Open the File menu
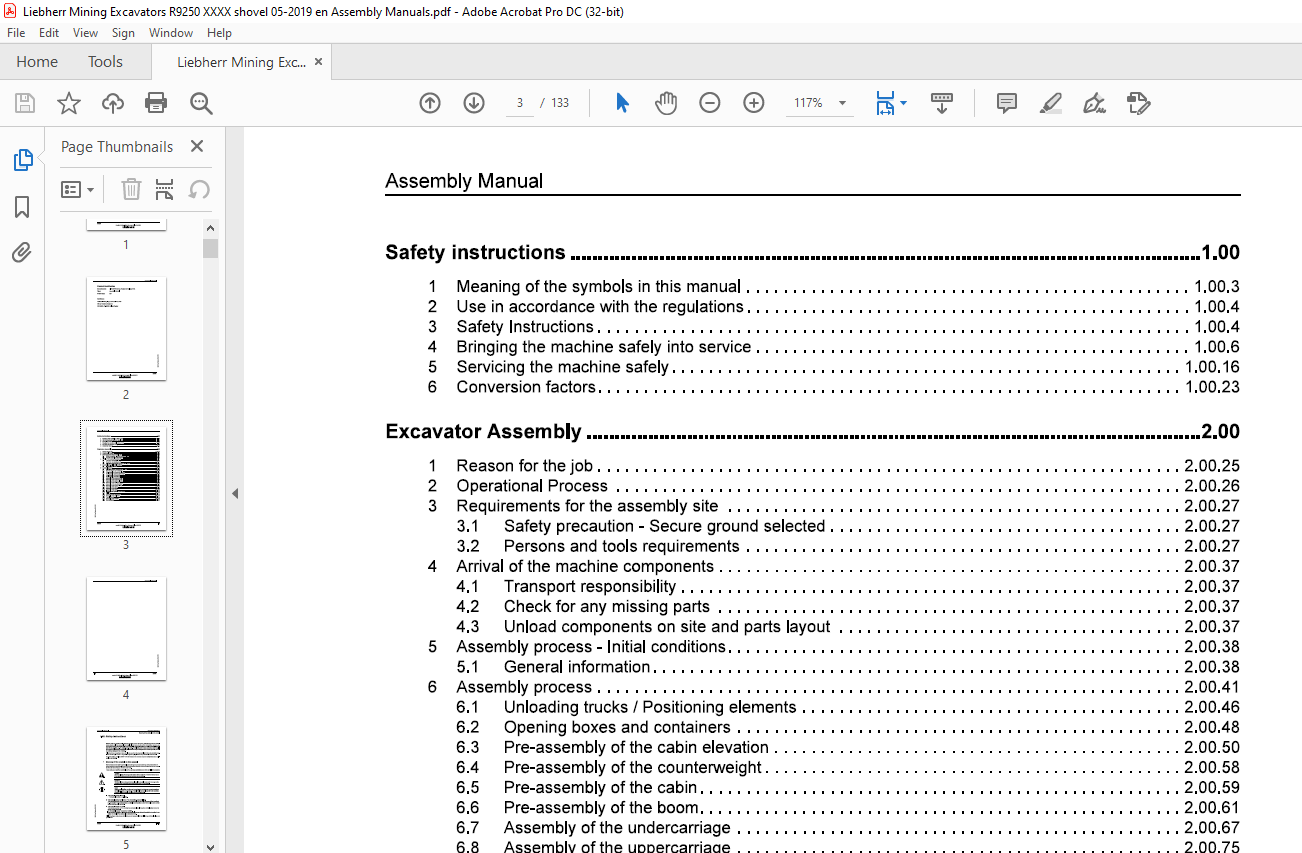 pos(16,33)
